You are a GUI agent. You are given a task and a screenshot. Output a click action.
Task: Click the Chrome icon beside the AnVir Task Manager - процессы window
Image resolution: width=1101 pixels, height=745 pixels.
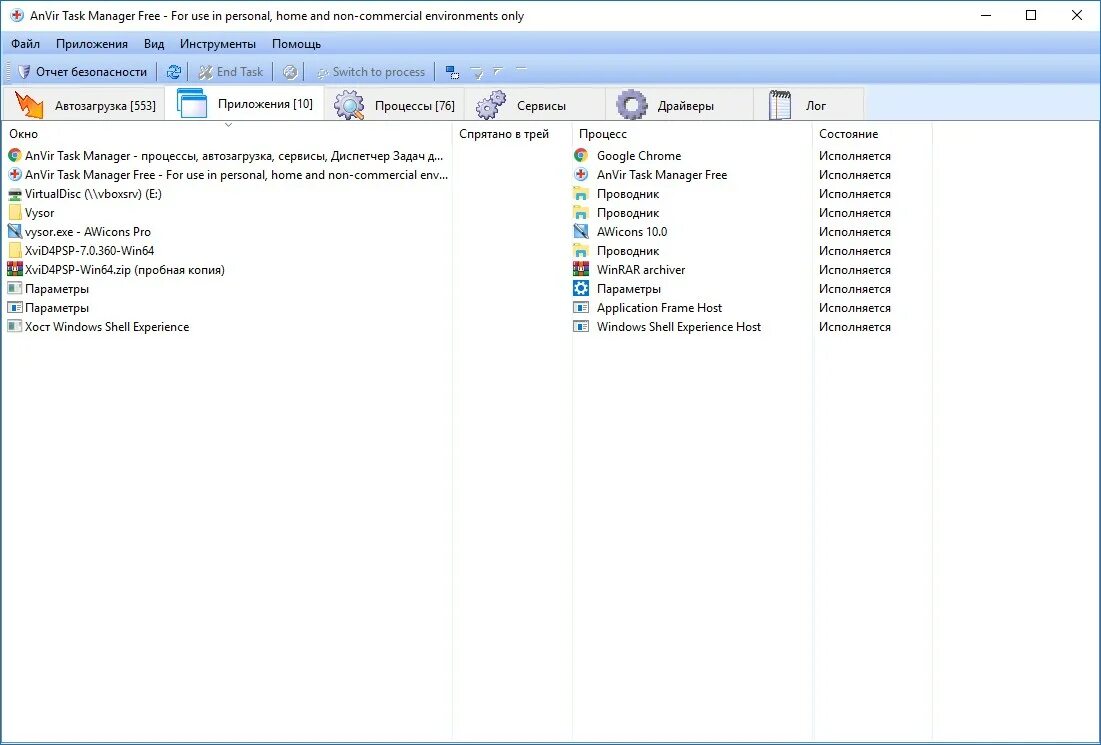tap(15, 155)
